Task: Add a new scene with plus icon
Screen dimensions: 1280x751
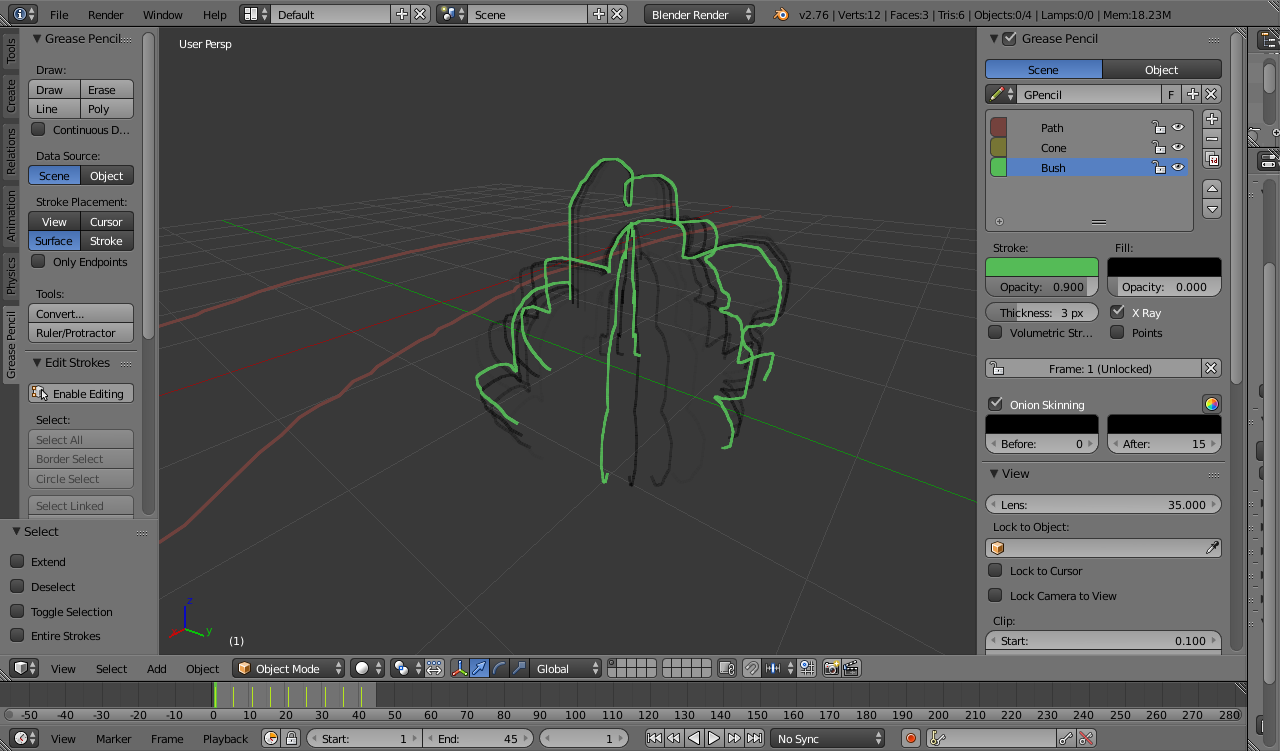Action: pyautogui.click(x=598, y=14)
